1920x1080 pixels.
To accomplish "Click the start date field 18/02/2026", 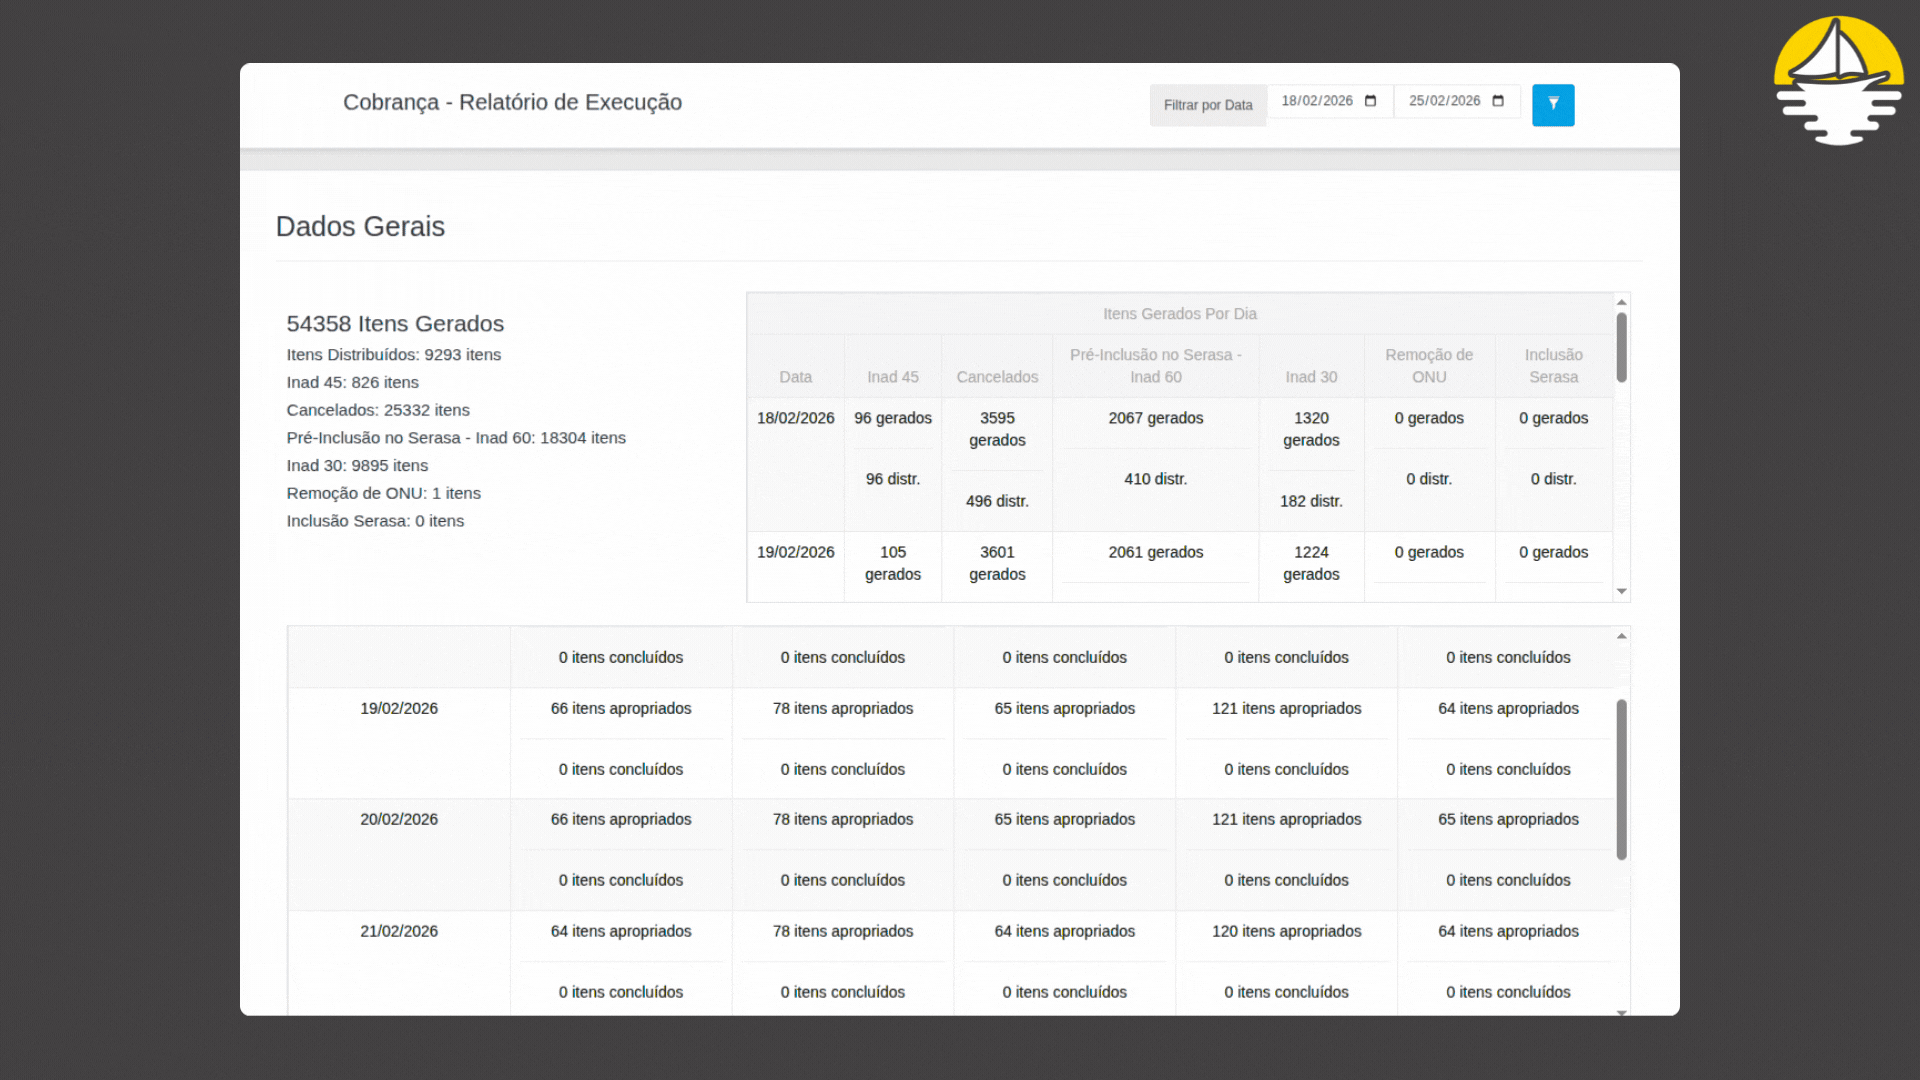I will 1316,101.
